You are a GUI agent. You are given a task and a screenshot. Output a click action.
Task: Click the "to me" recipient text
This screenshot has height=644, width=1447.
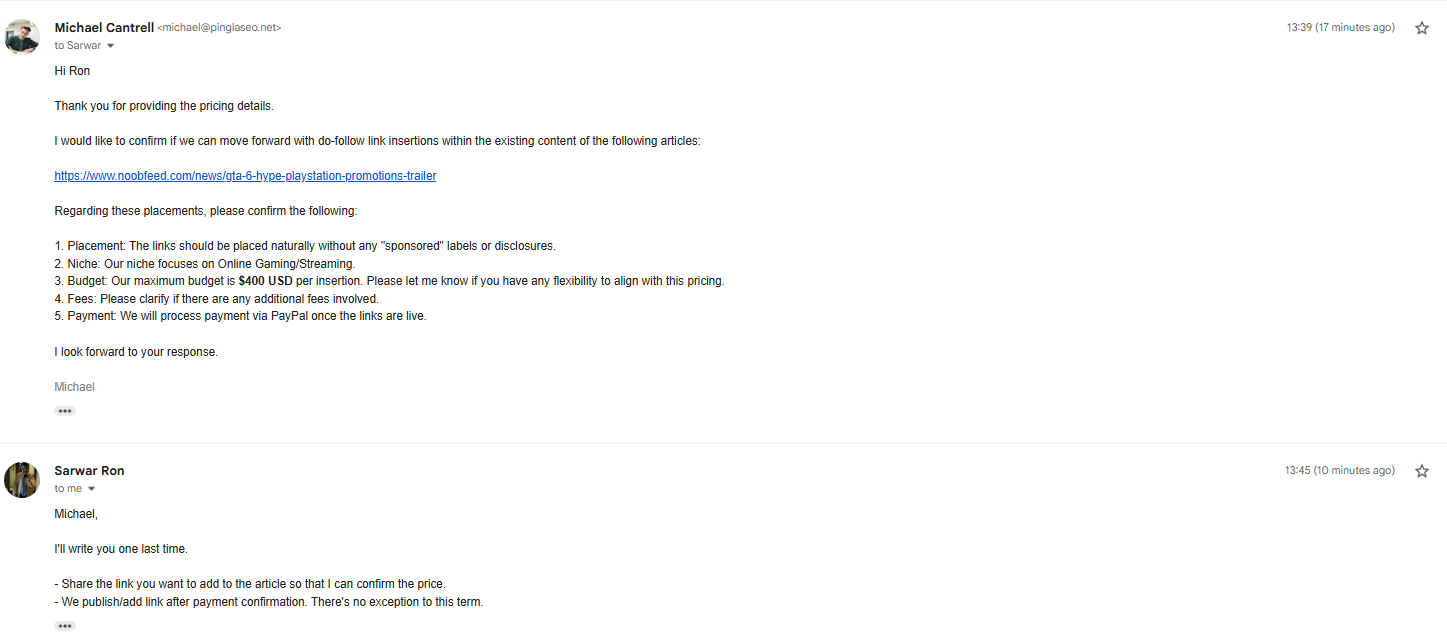(x=68, y=489)
